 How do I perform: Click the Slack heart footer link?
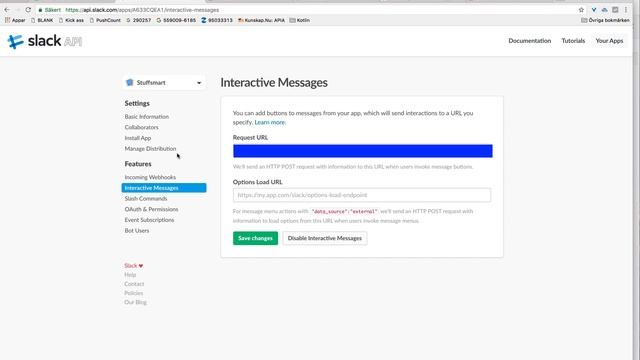pyautogui.click(x=133, y=266)
